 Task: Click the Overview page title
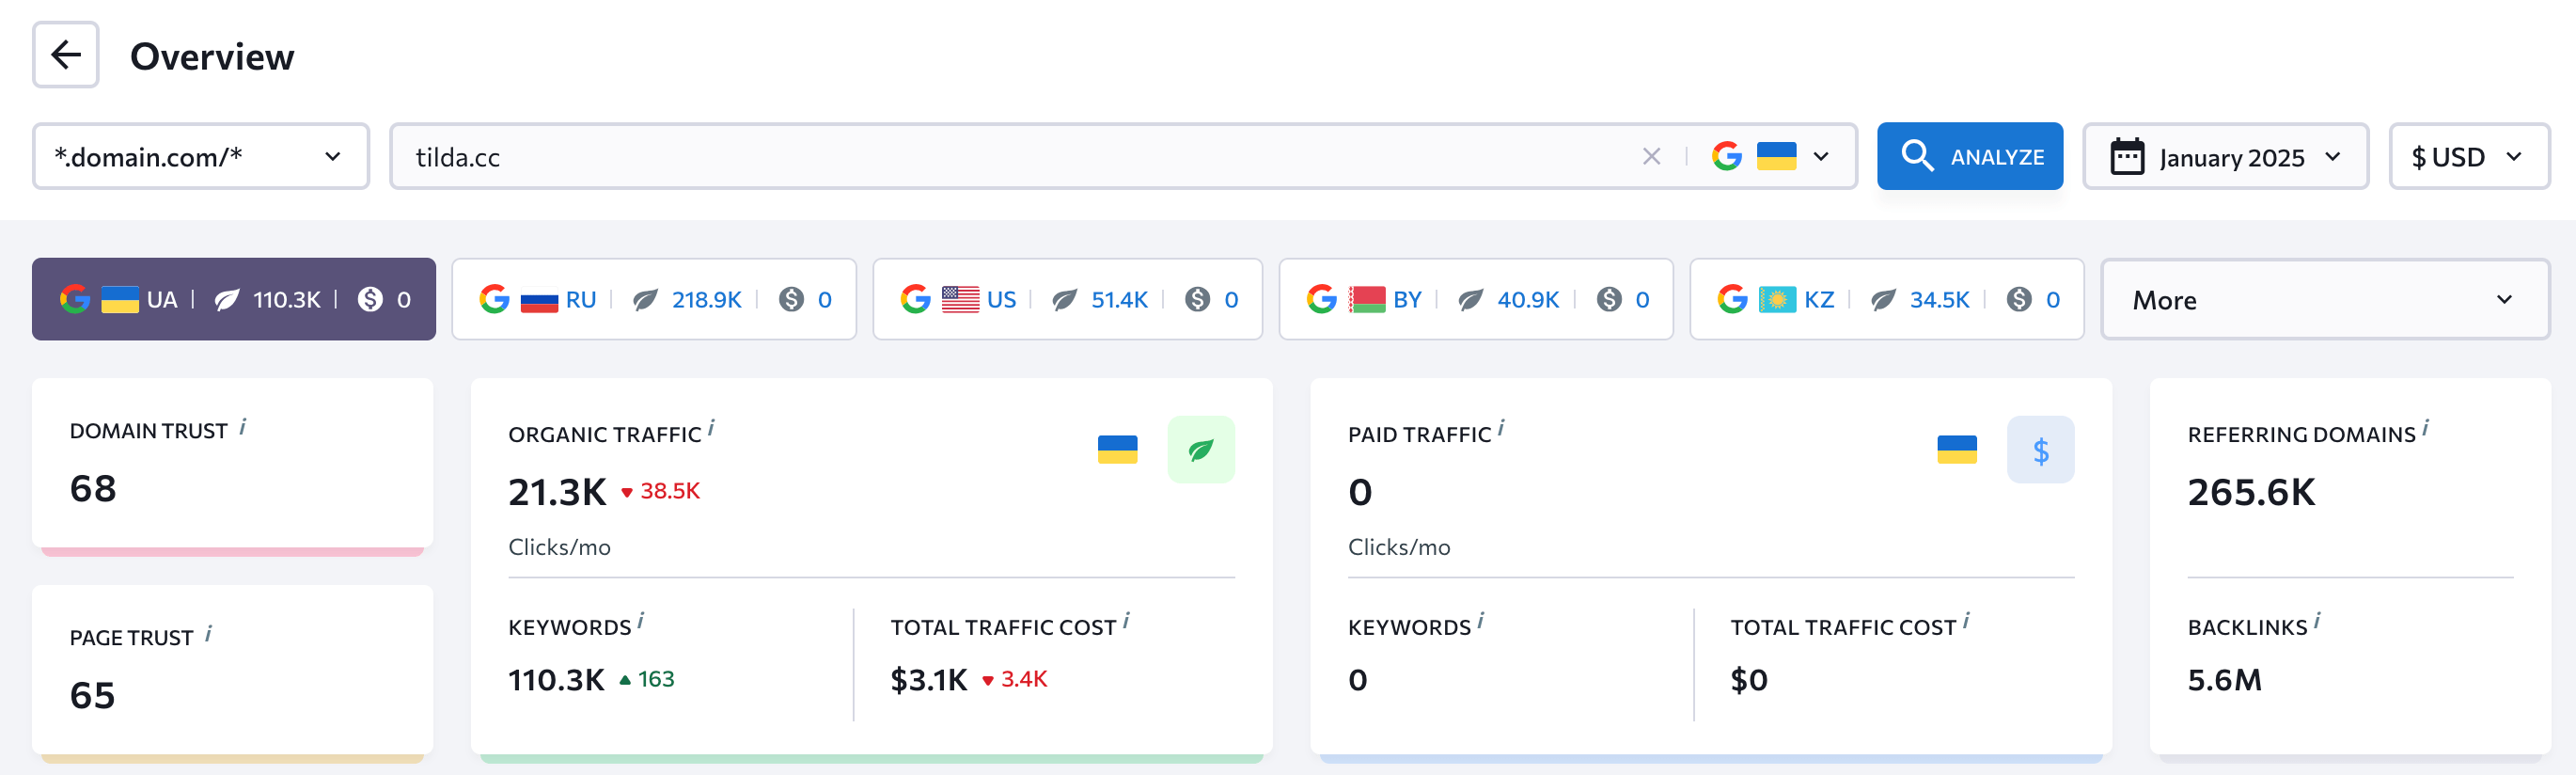(212, 56)
